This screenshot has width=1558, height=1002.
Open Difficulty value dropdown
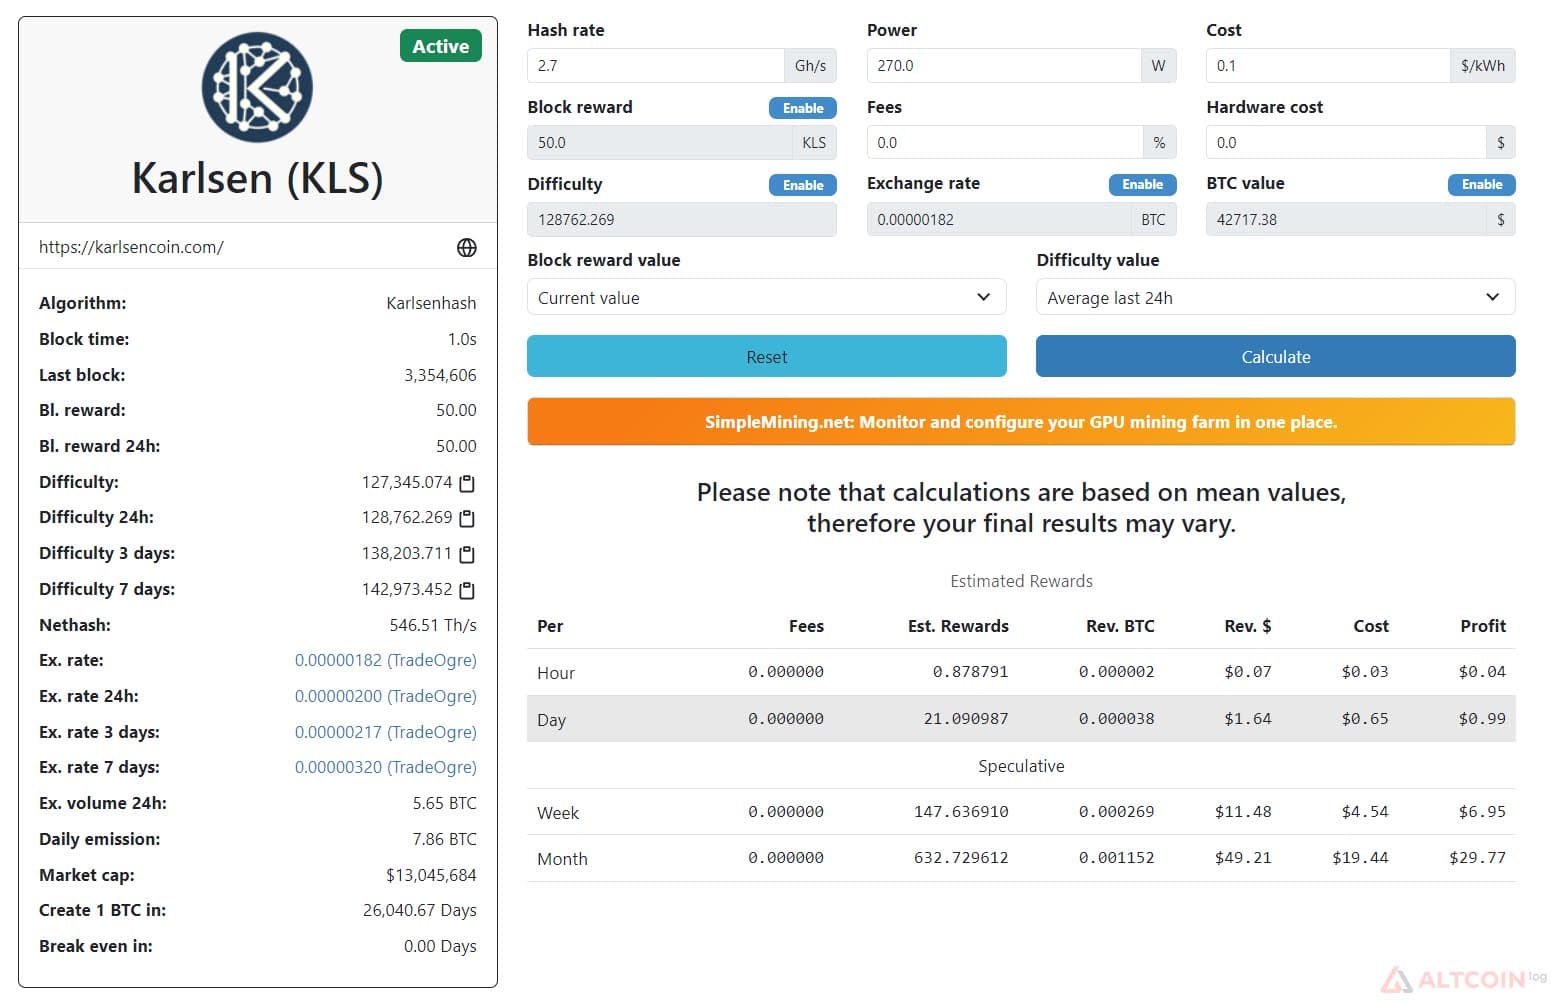click(x=1275, y=297)
